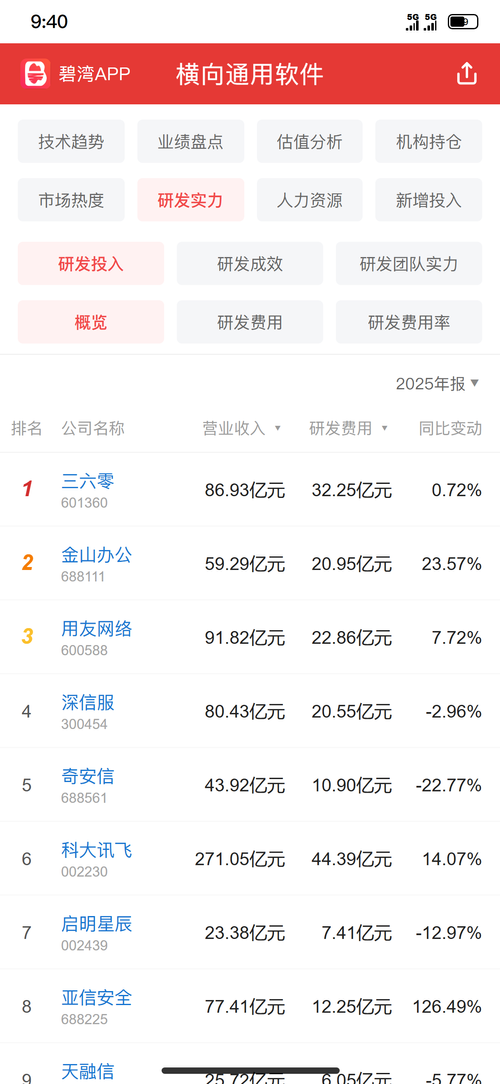
Task: Tap the 碧湾APP logo icon
Action: [36, 73]
